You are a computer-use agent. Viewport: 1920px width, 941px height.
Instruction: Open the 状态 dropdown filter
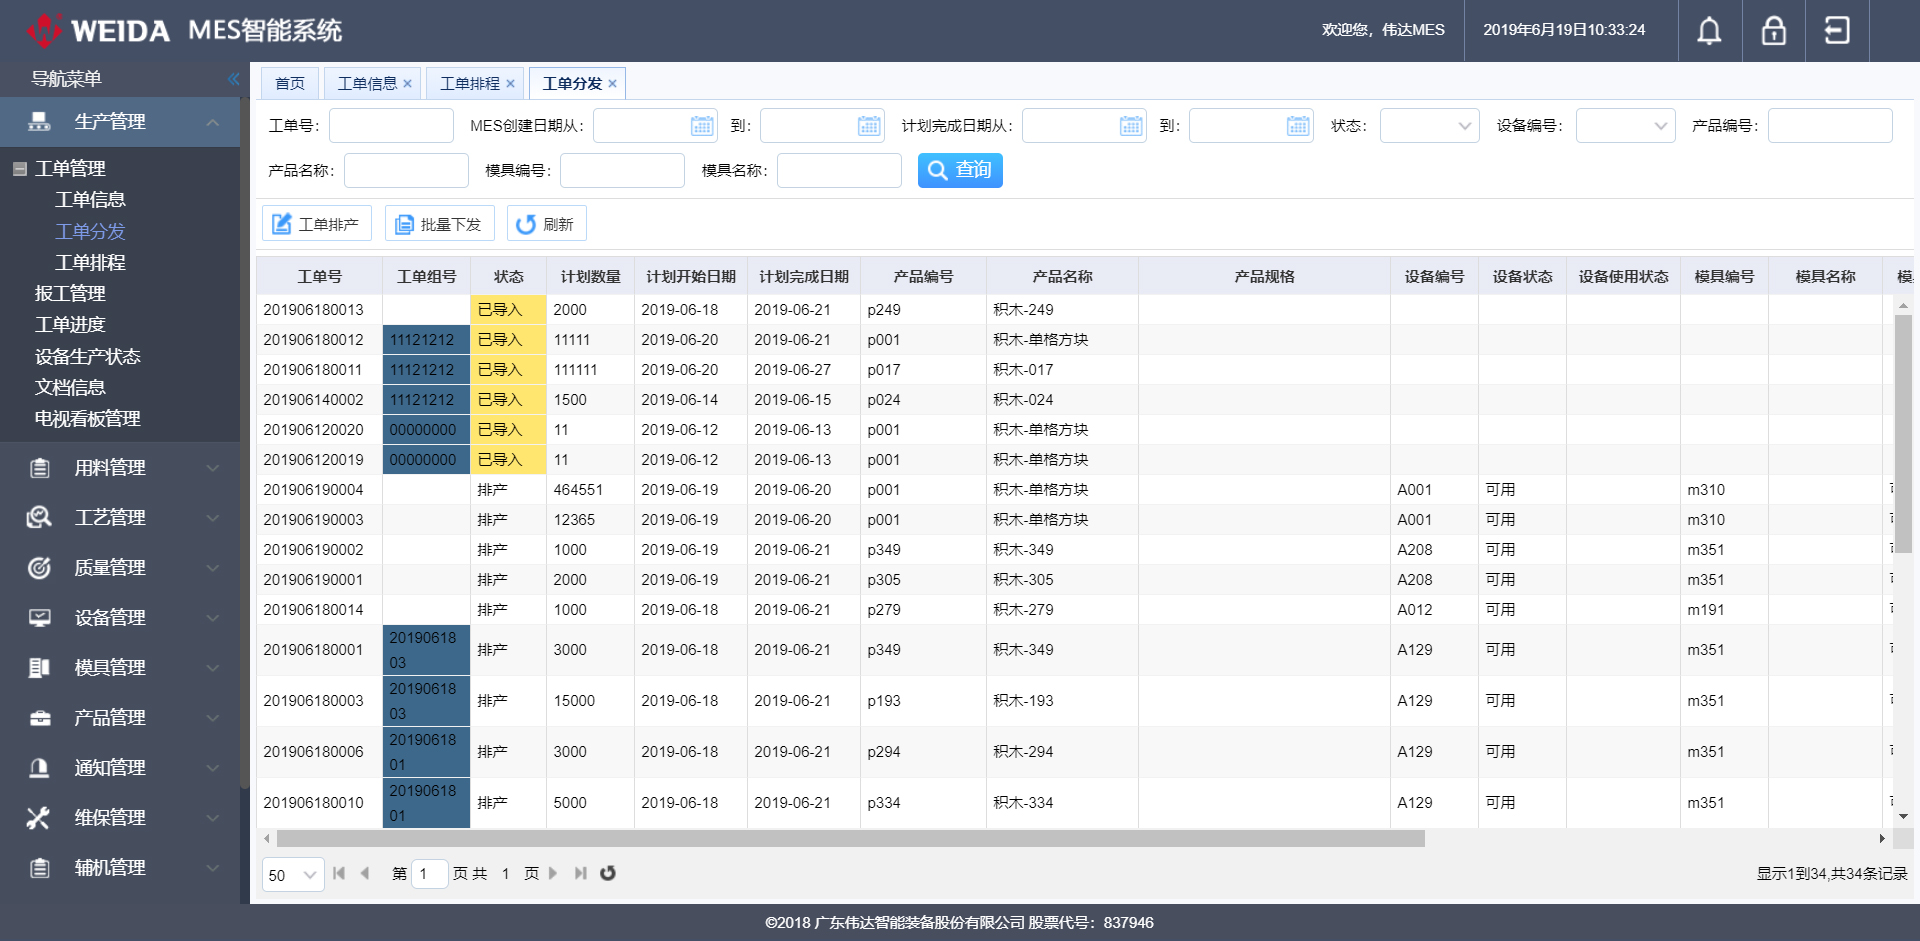point(1429,126)
